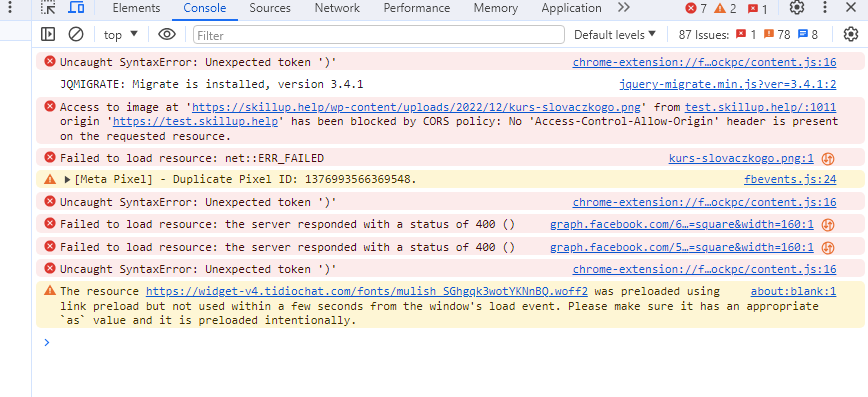Reveal network request icon beside kurs-slovaczkogo.png:1
The image size is (868, 397).
(828, 159)
